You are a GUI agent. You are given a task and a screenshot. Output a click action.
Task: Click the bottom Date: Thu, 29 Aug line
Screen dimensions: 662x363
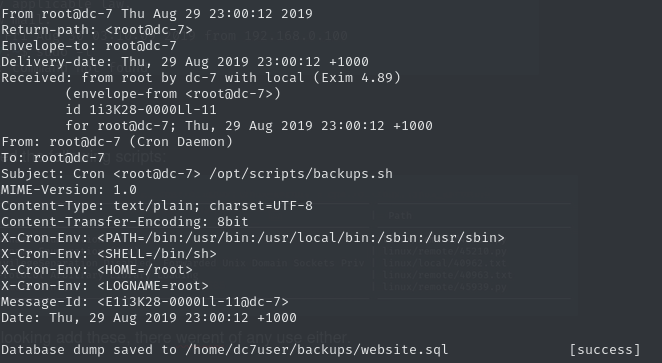coord(149,318)
